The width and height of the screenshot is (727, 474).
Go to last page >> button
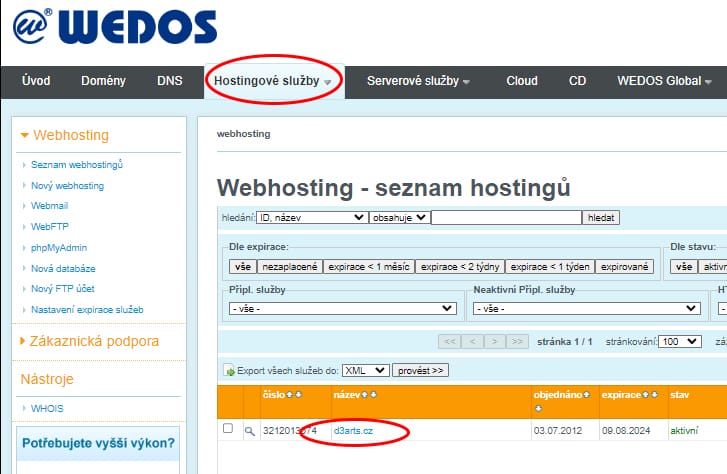tap(517, 342)
